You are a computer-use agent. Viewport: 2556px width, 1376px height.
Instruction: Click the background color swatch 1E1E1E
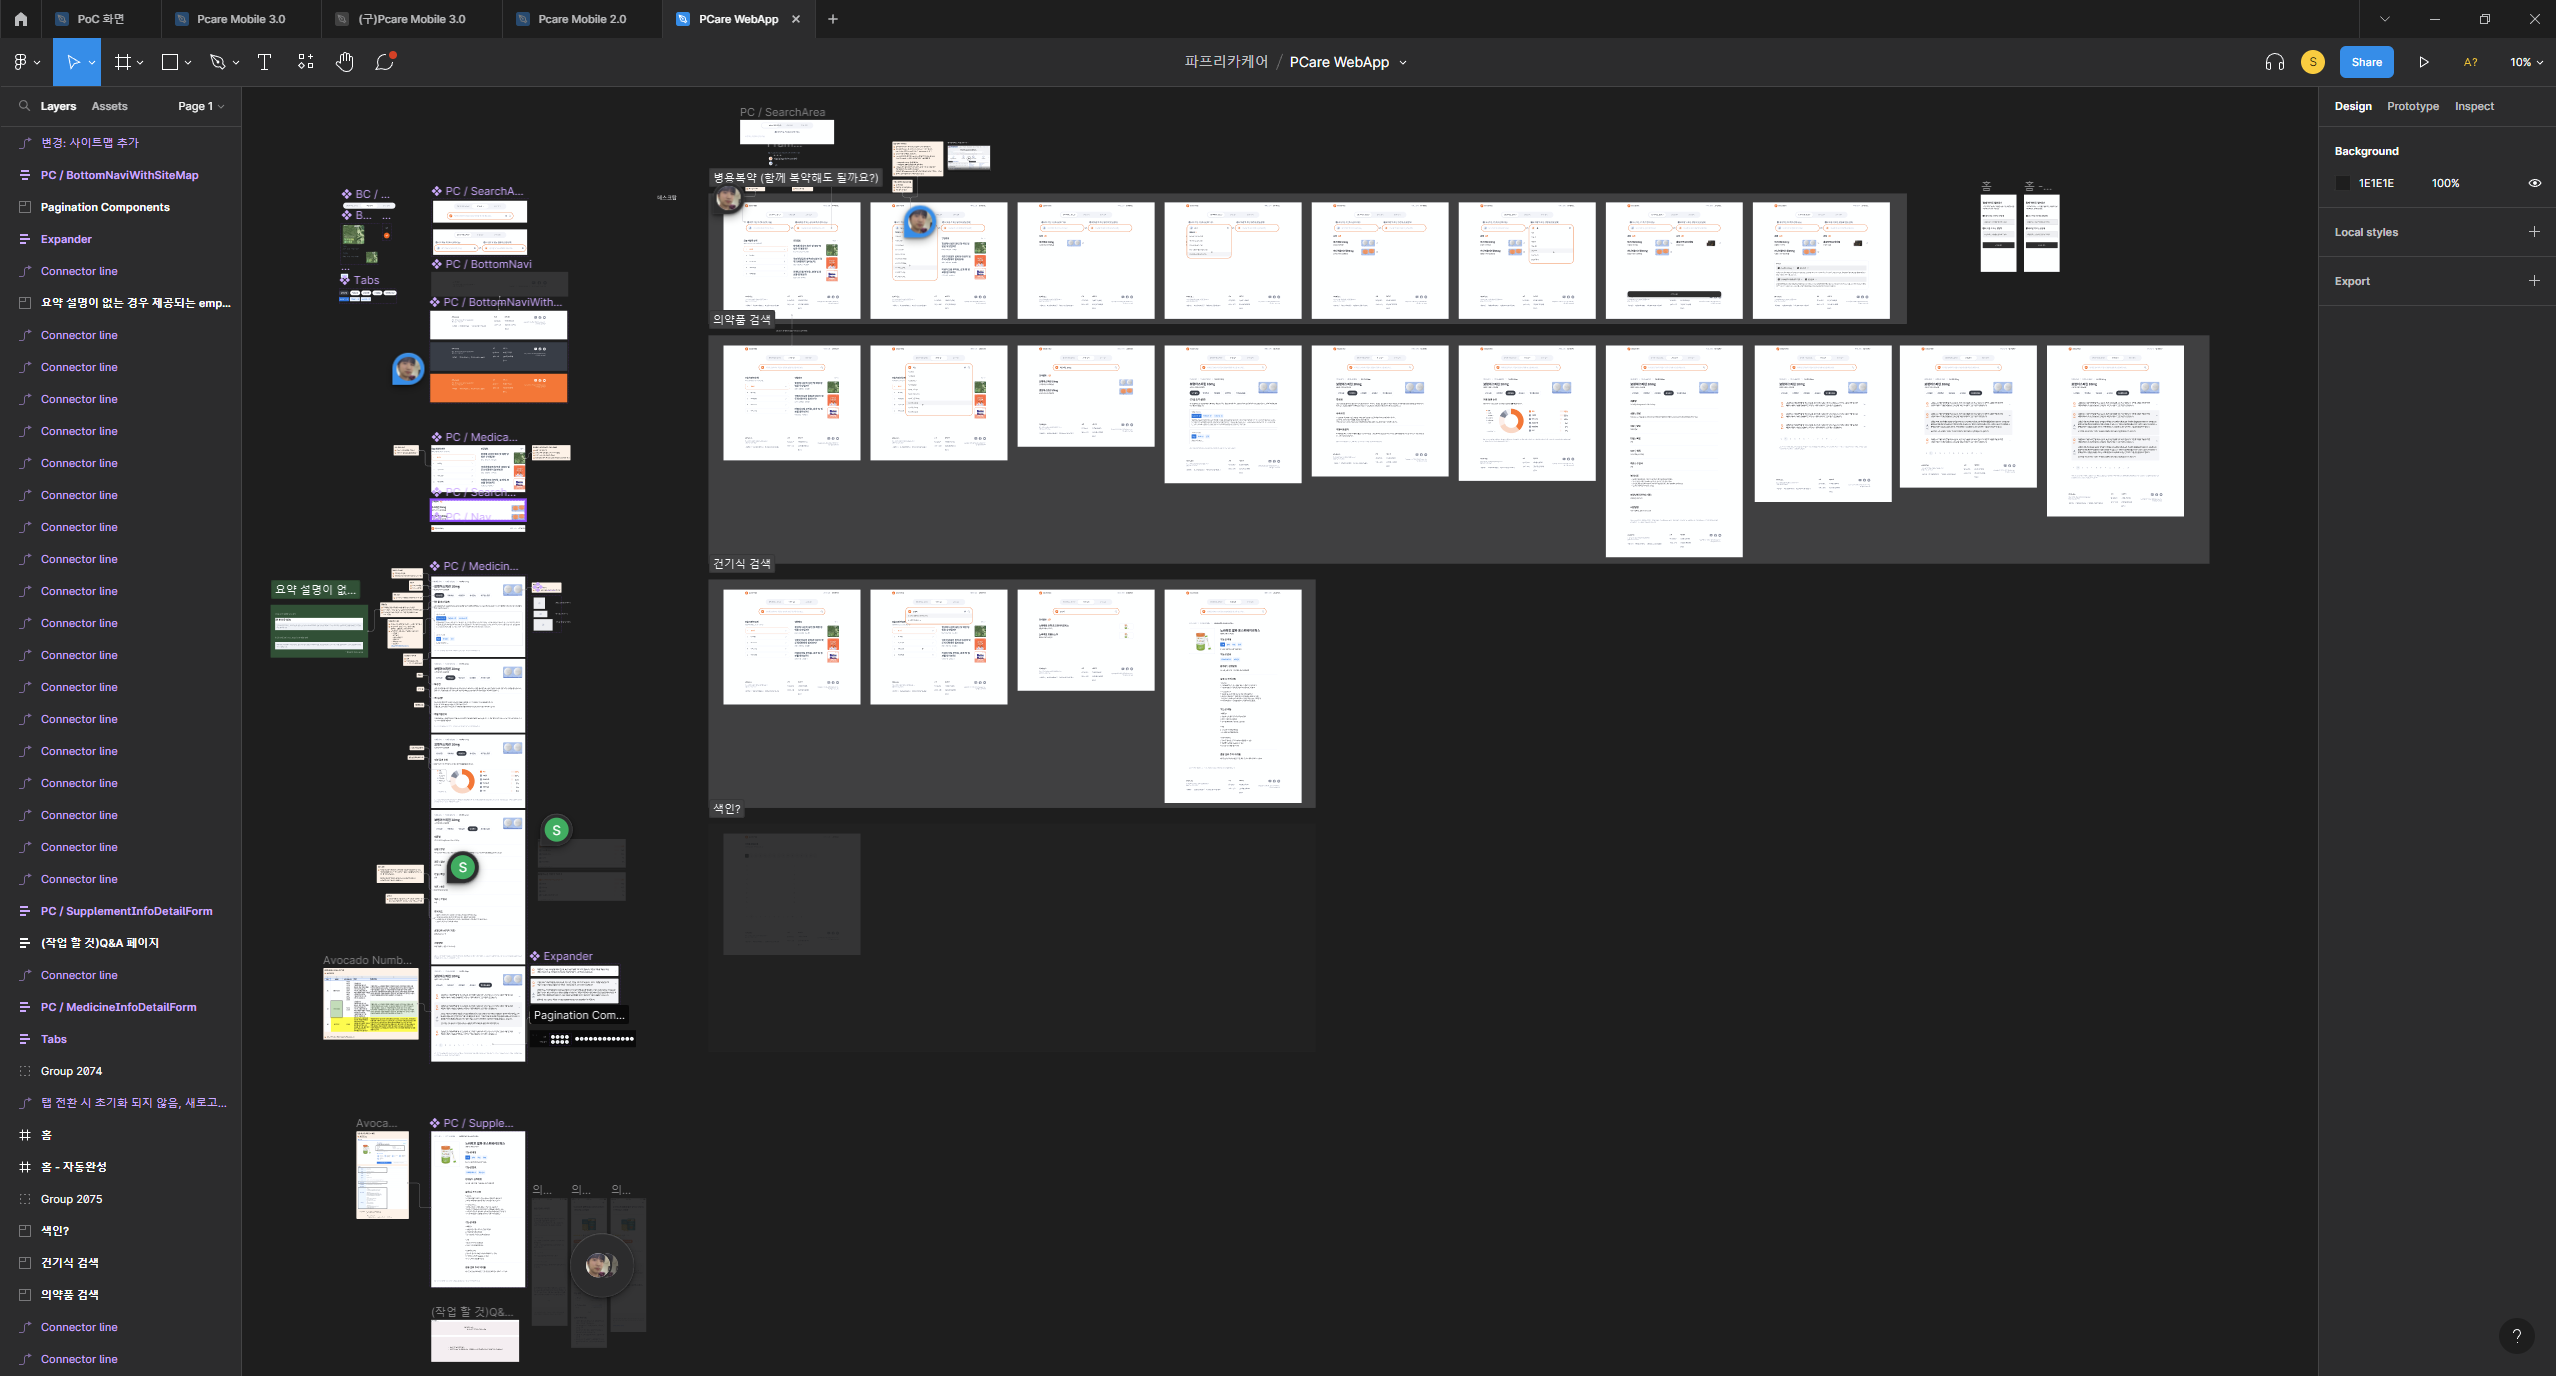point(2343,183)
